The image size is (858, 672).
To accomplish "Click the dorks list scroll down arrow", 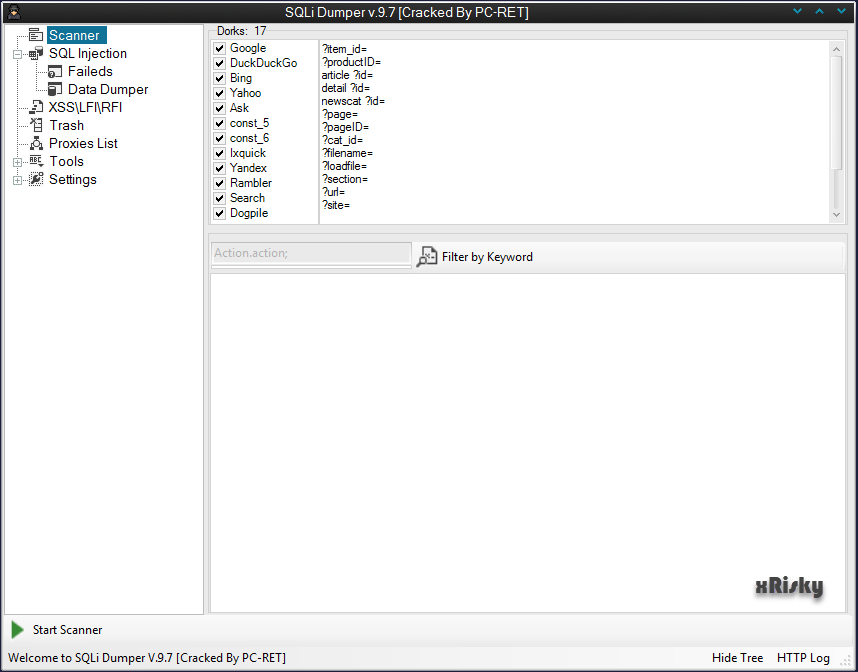I will point(836,215).
